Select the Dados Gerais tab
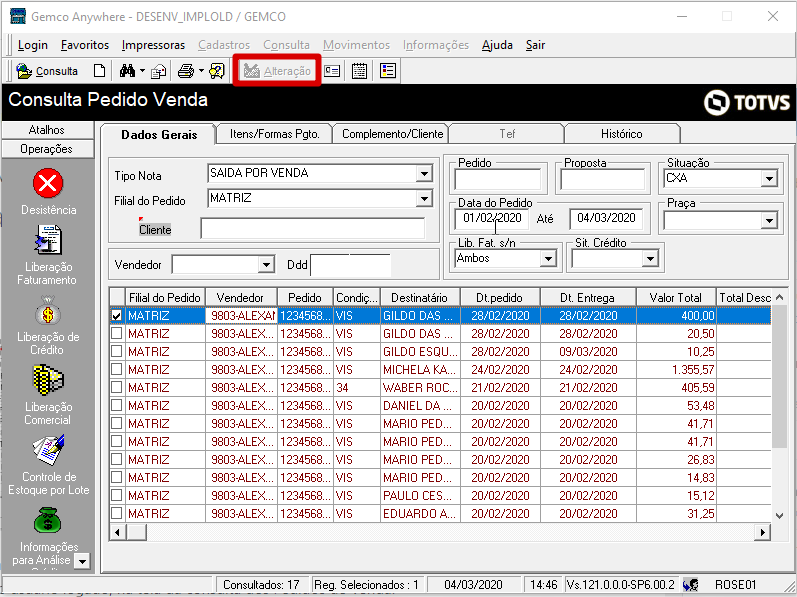 tap(159, 135)
